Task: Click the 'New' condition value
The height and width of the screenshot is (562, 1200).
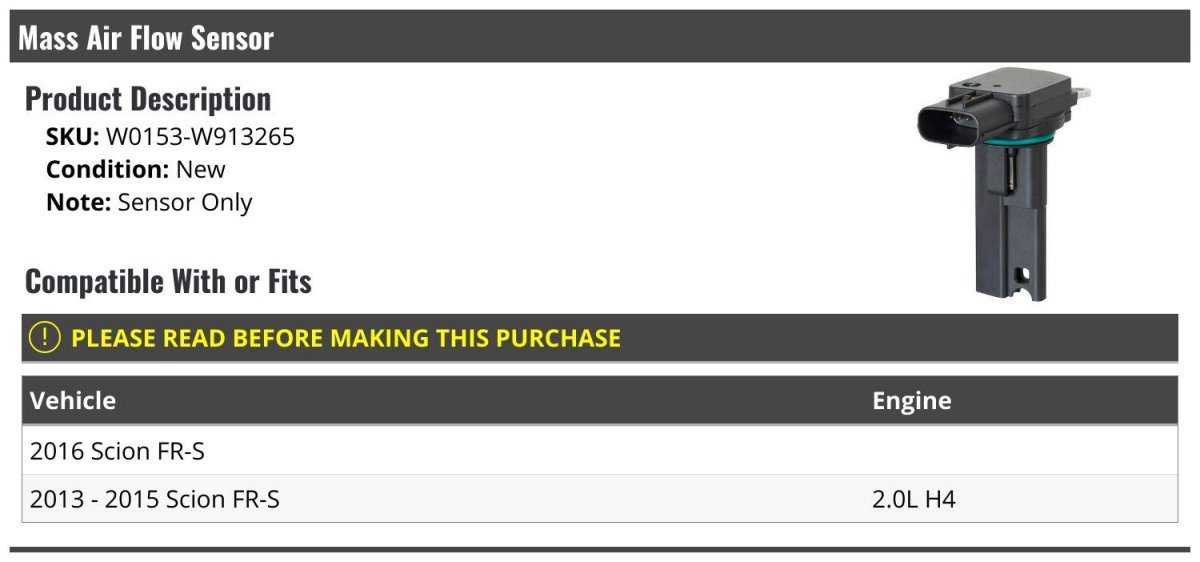Action: (201, 170)
